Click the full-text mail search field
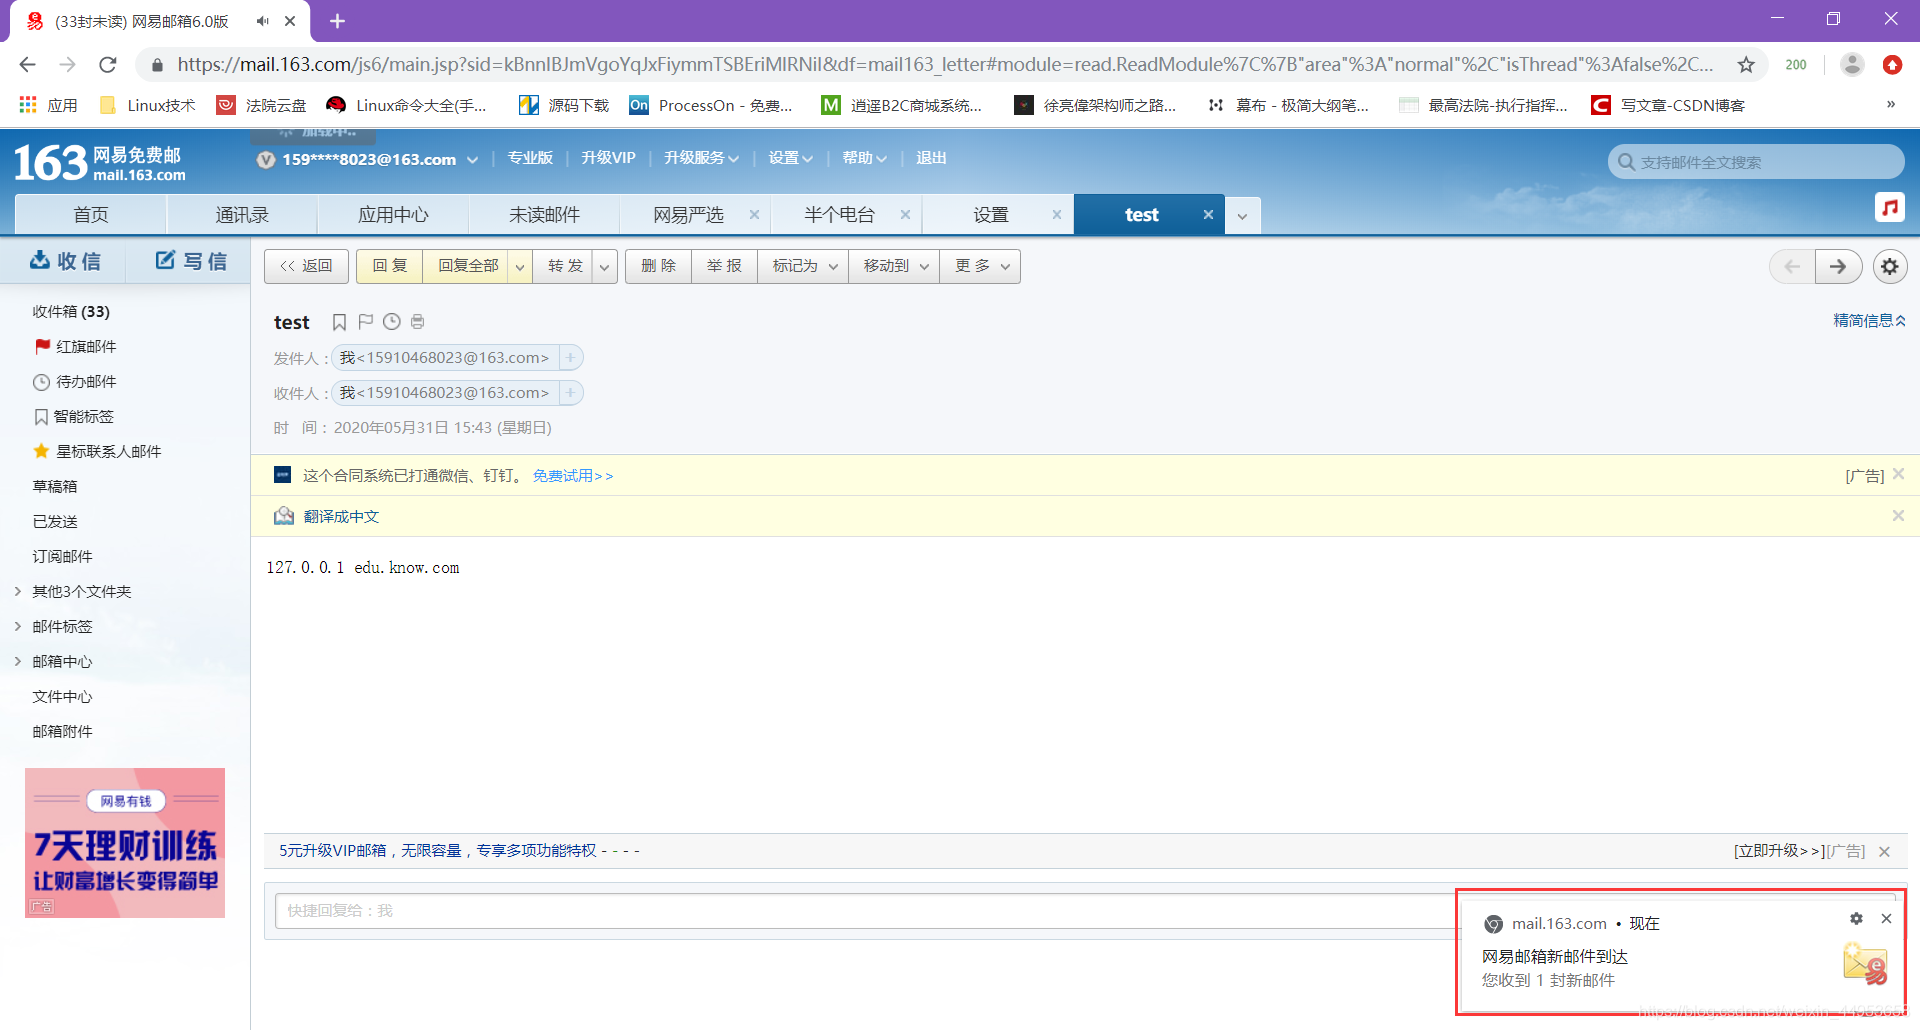1920x1030 pixels. point(1756,162)
